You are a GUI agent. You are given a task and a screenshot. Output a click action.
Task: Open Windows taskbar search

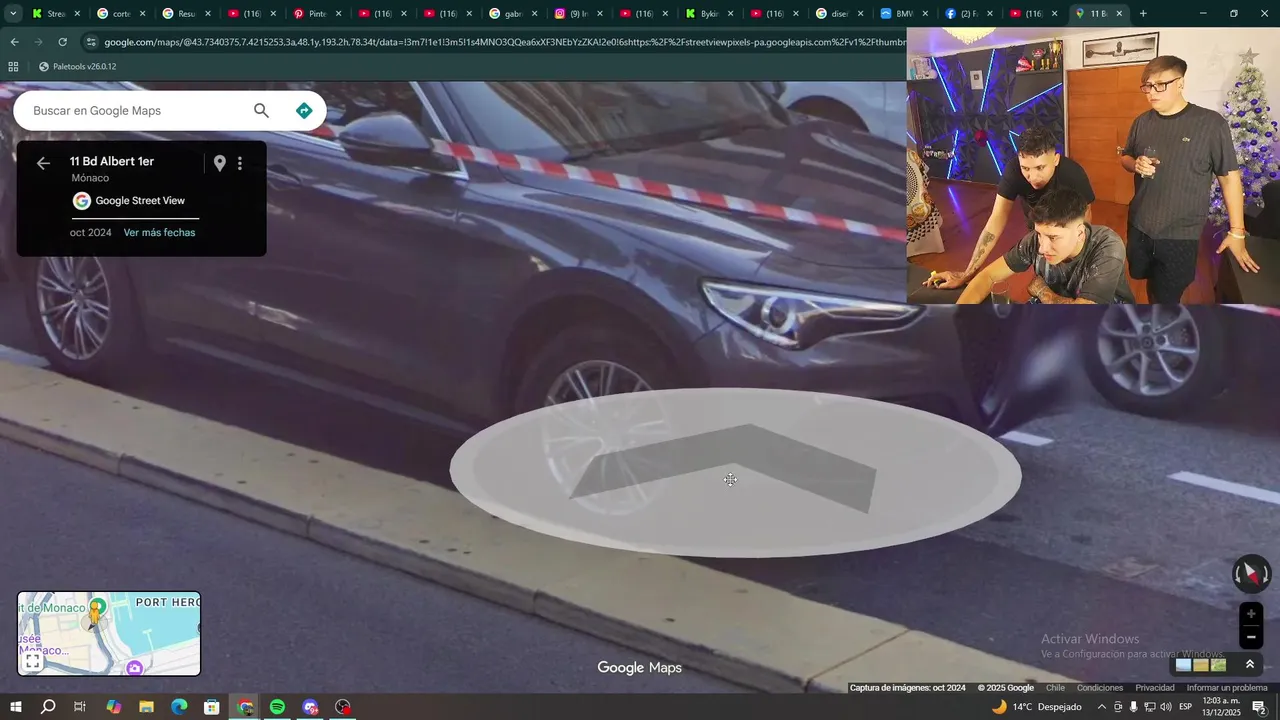(x=48, y=707)
